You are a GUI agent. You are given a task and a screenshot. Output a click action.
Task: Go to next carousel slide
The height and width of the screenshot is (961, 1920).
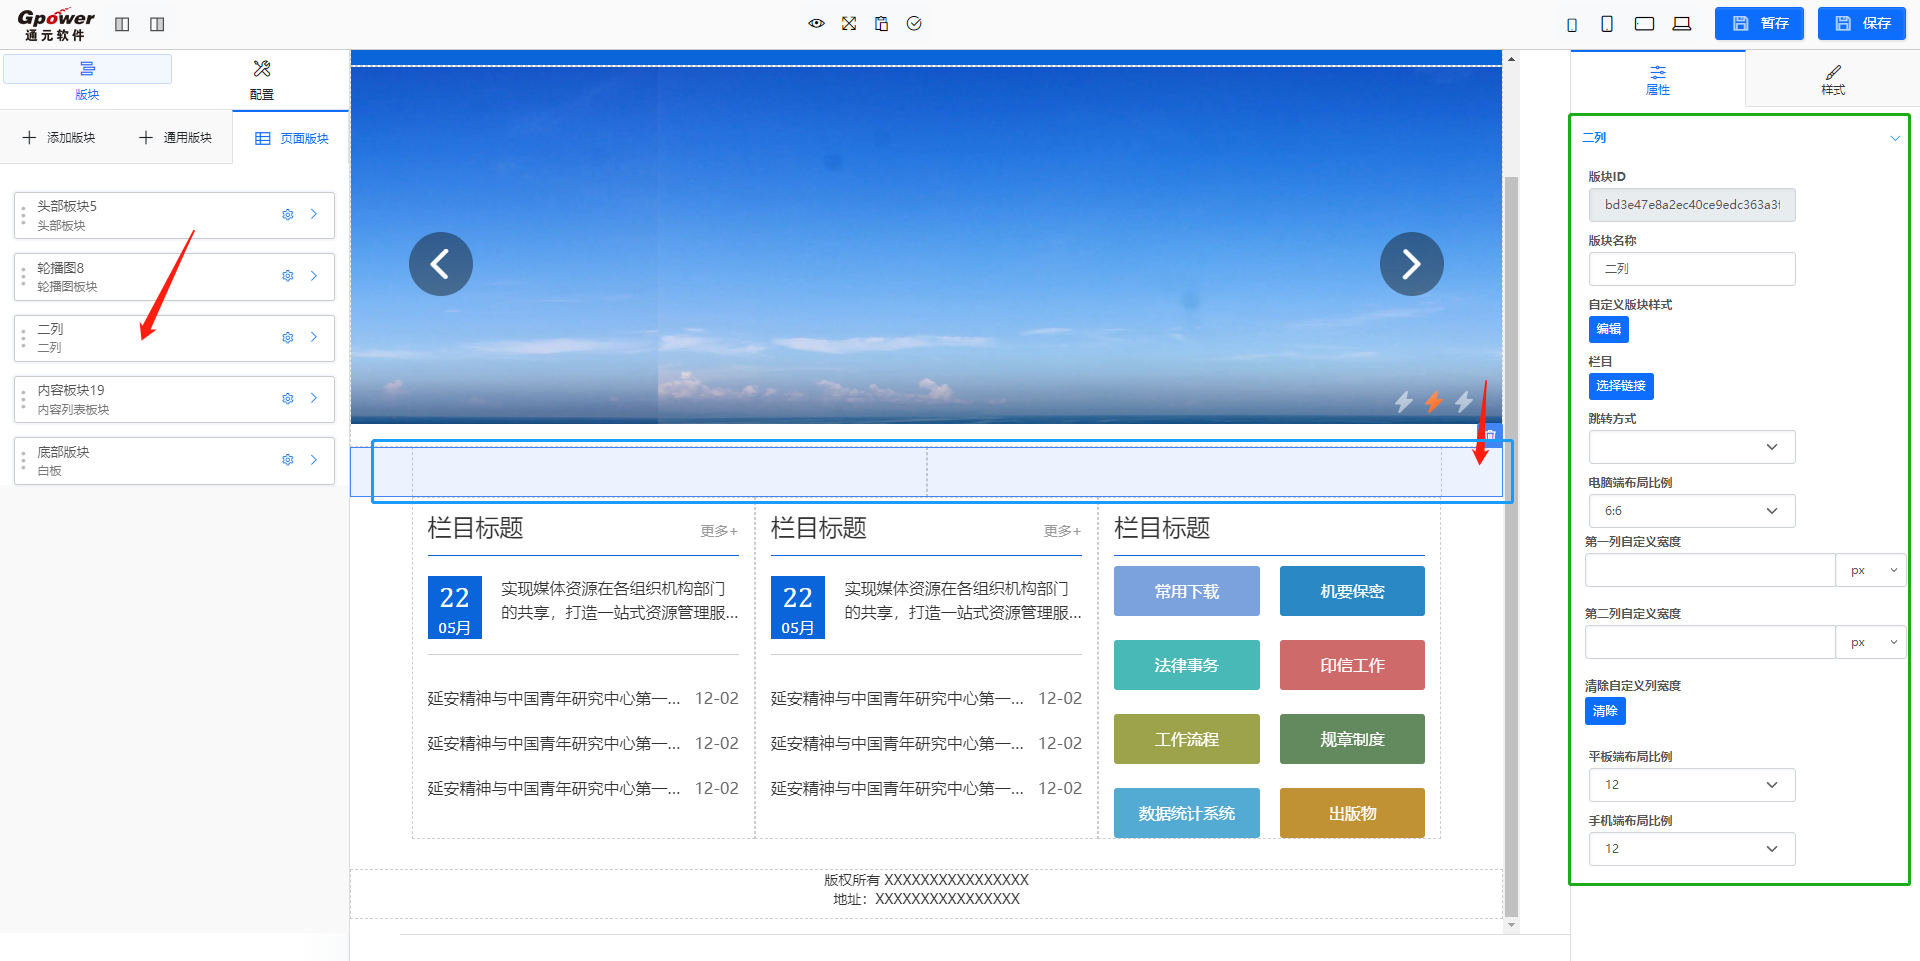click(x=1411, y=264)
